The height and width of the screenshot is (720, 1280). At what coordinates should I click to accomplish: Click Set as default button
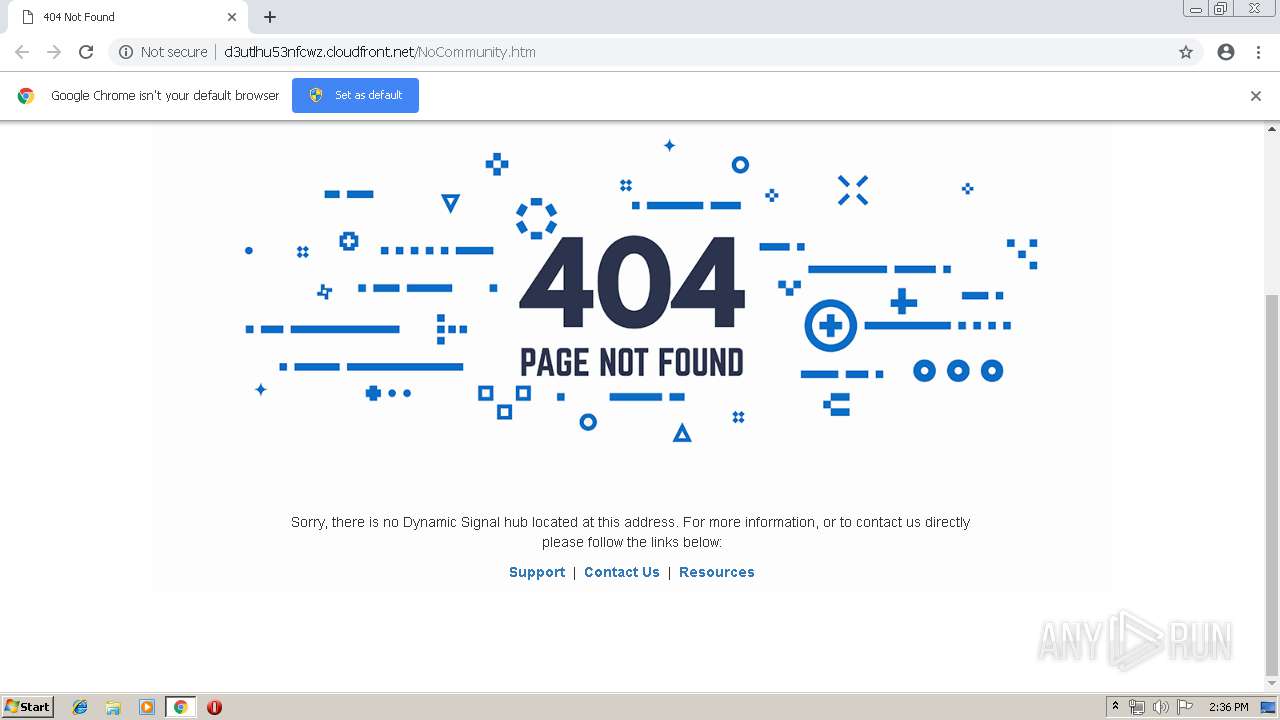pyautogui.click(x=355, y=96)
